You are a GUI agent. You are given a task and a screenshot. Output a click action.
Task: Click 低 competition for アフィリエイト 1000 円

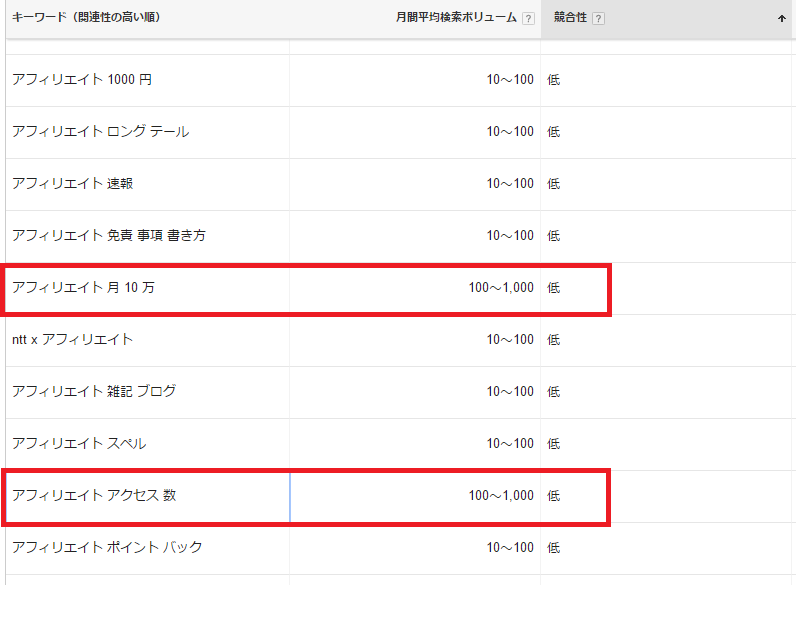pyautogui.click(x=553, y=80)
